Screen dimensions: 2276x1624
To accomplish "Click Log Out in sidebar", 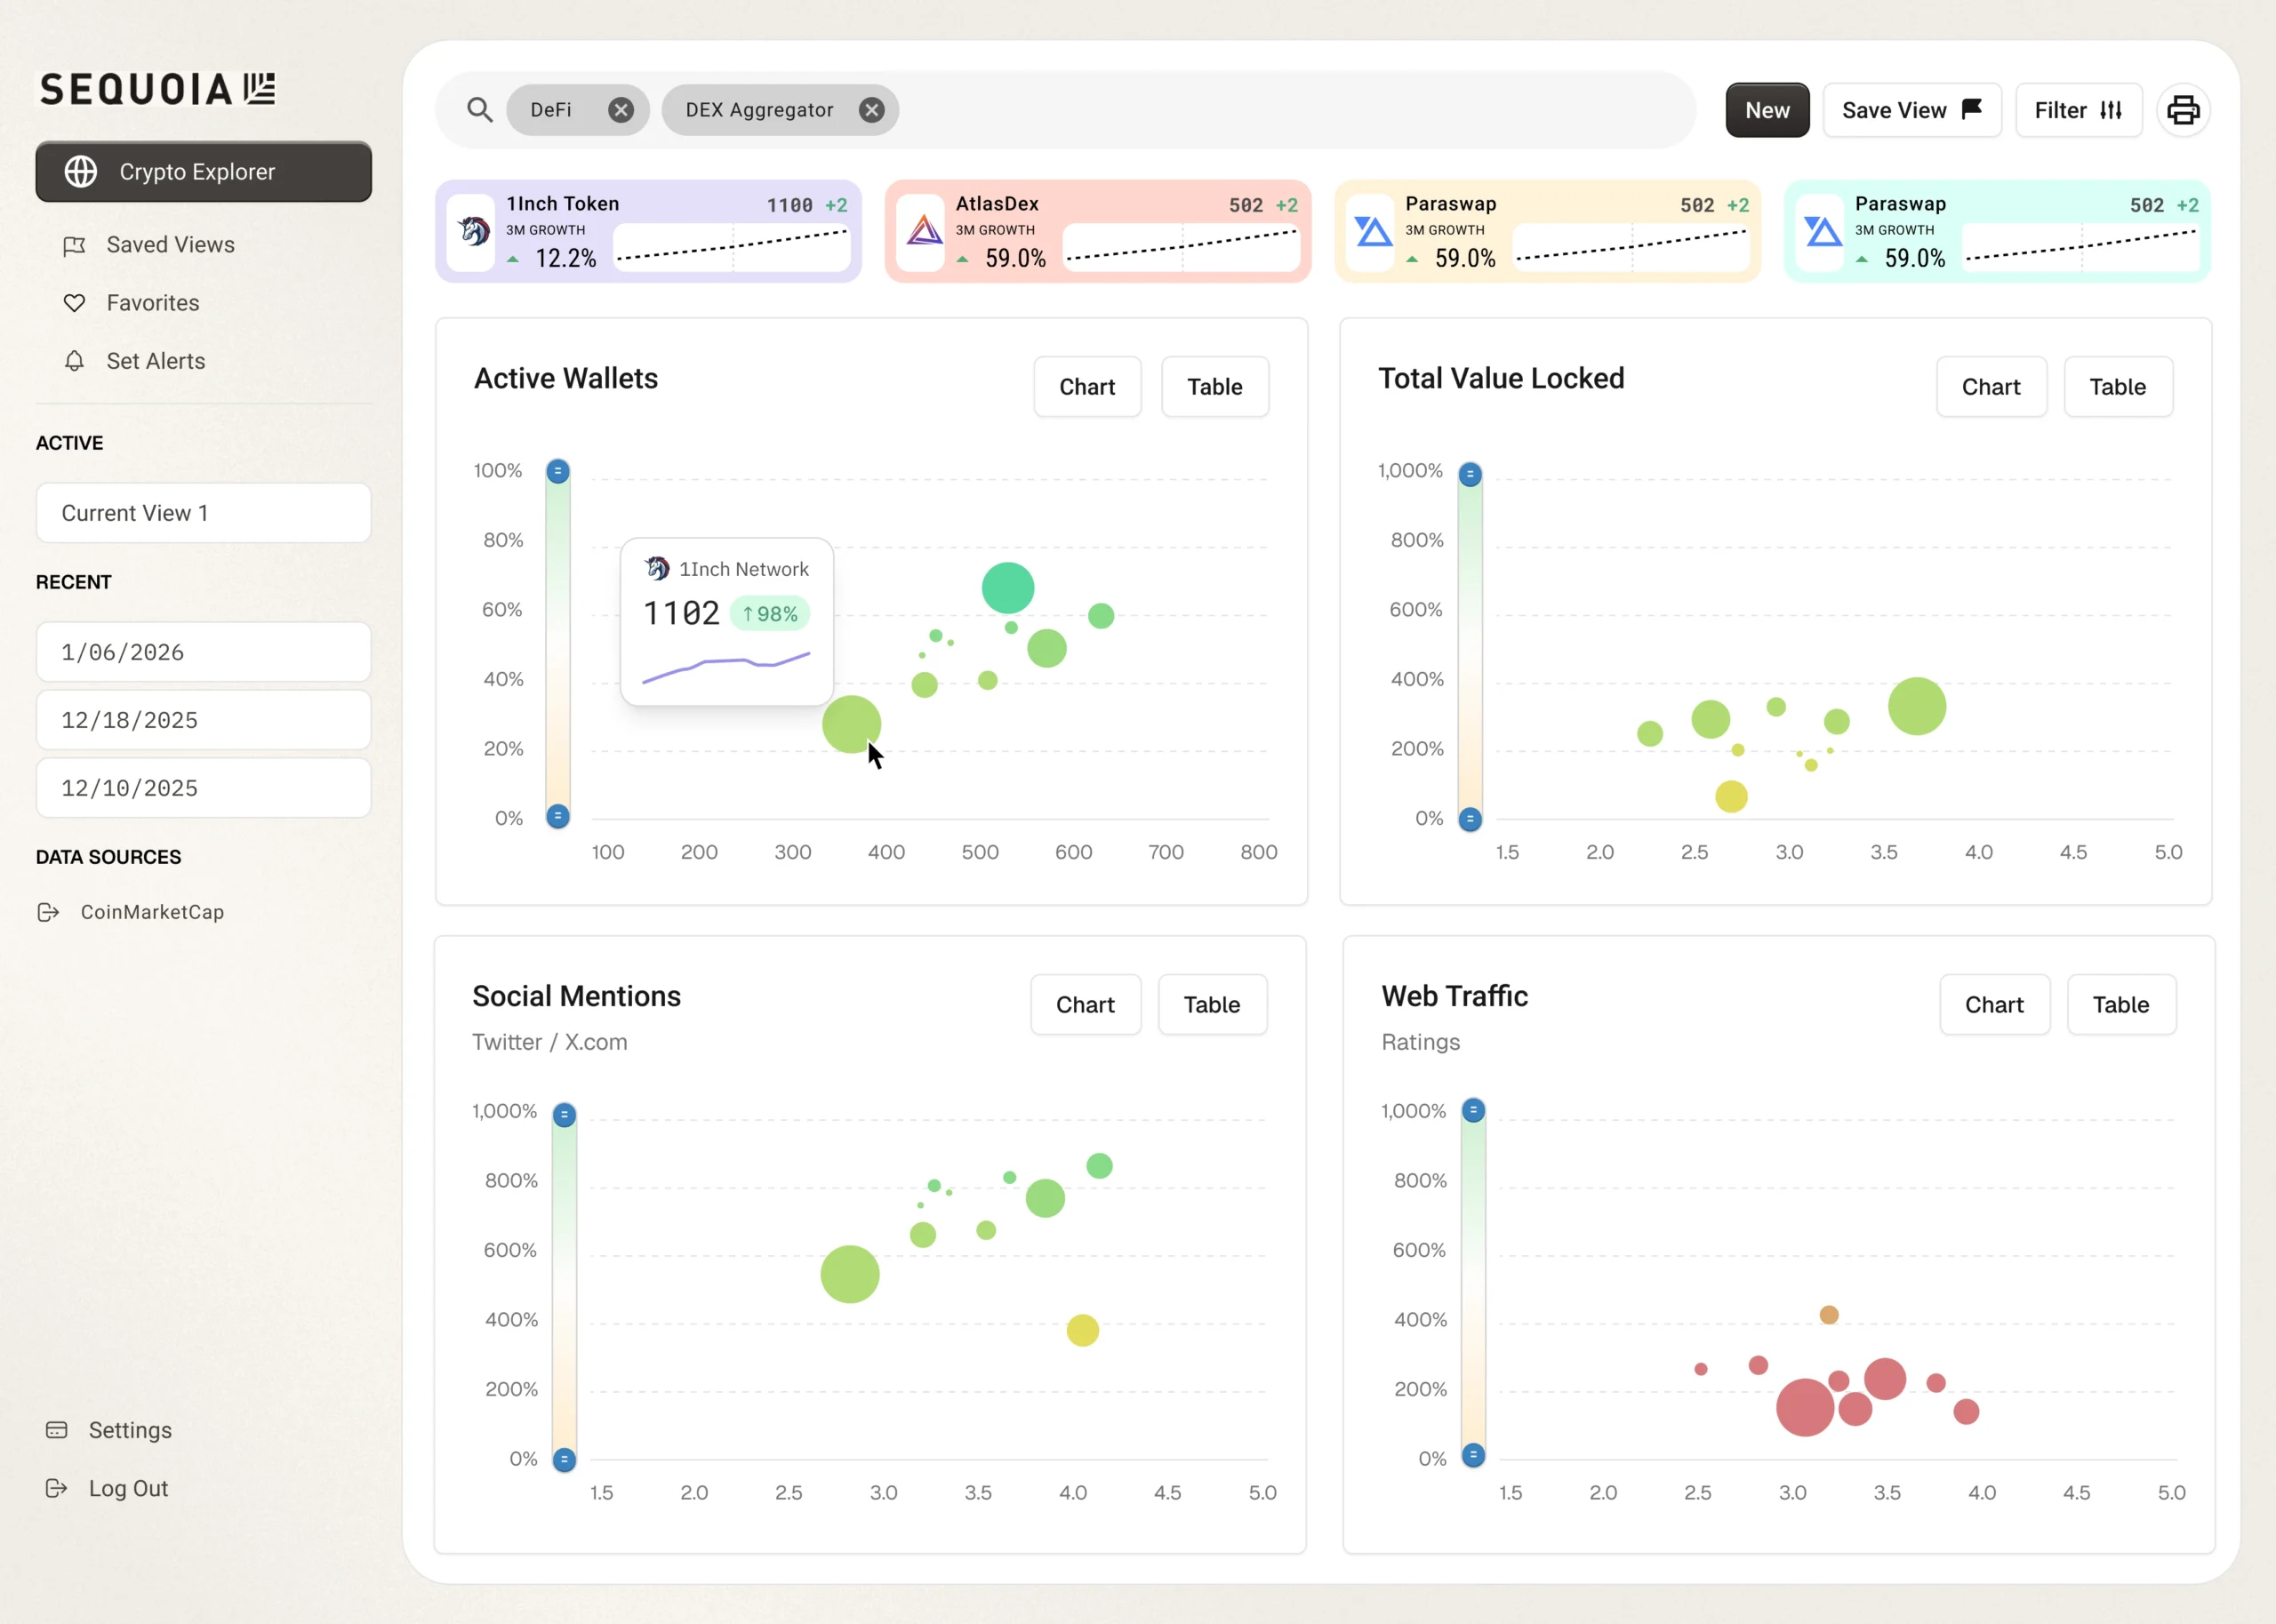I will pyautogui.click(x=127, y=1488).
